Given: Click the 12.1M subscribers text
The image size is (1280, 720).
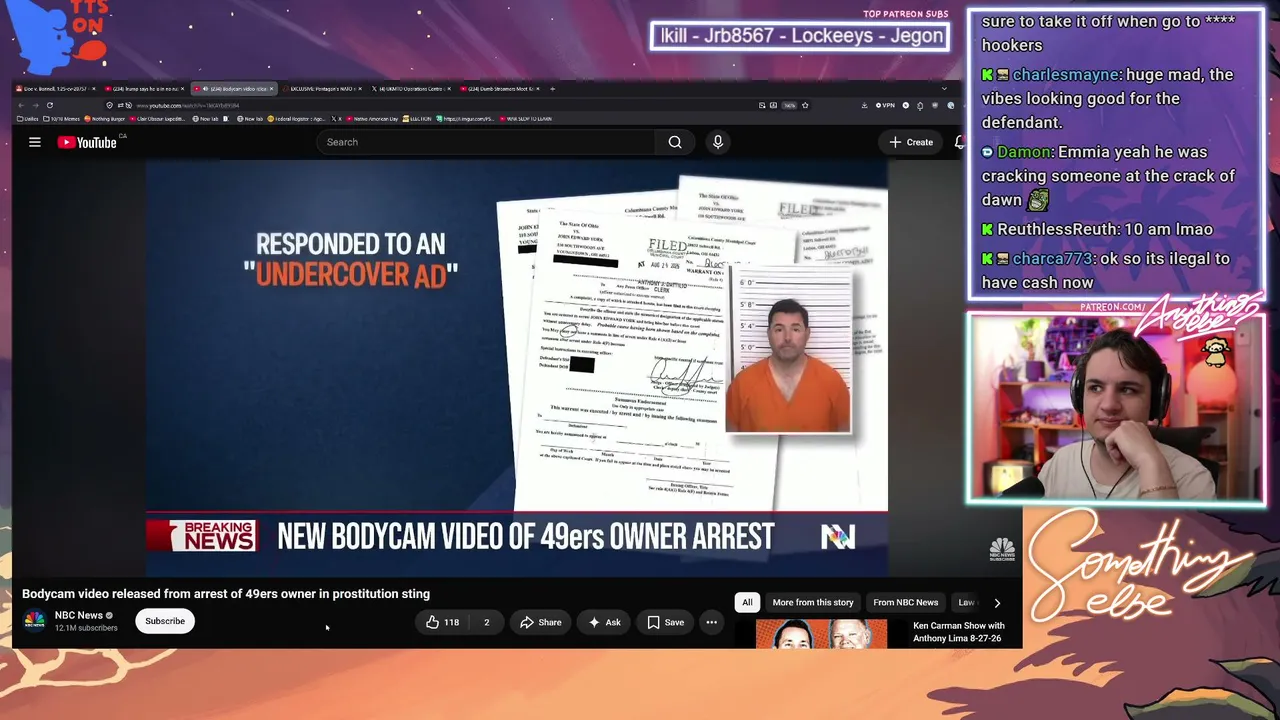Looking at the screenshot, I should [x=86, y=628].
